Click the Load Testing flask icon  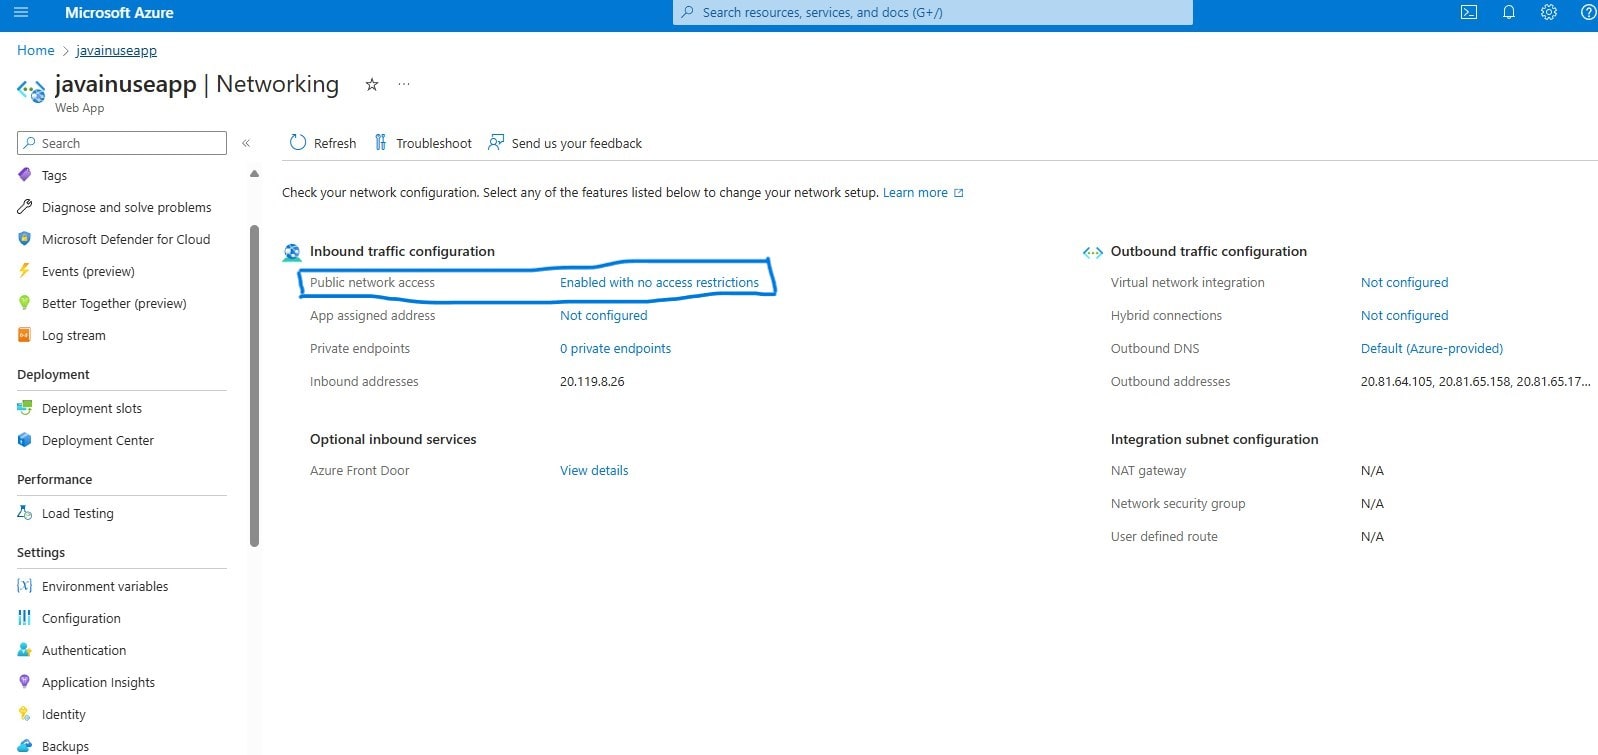tap(25, 513)
